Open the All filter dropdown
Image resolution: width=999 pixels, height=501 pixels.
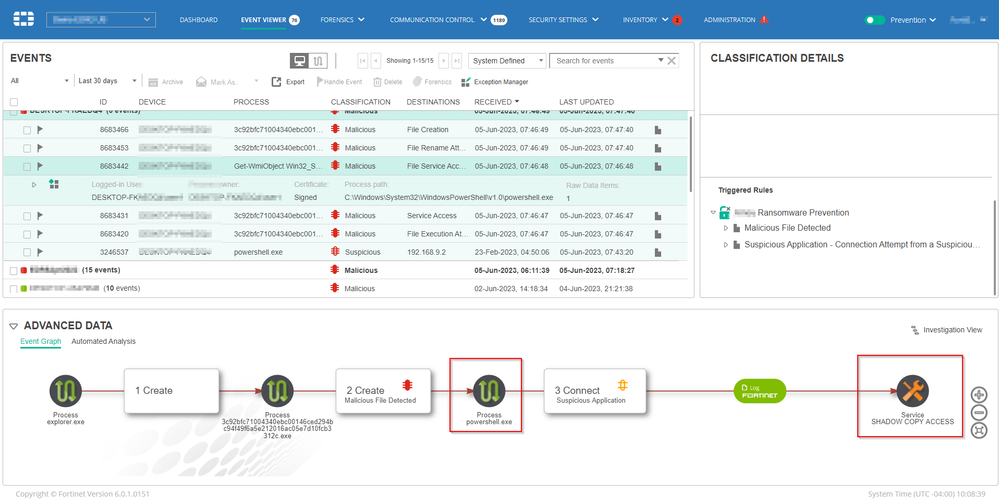pos(40,81)
